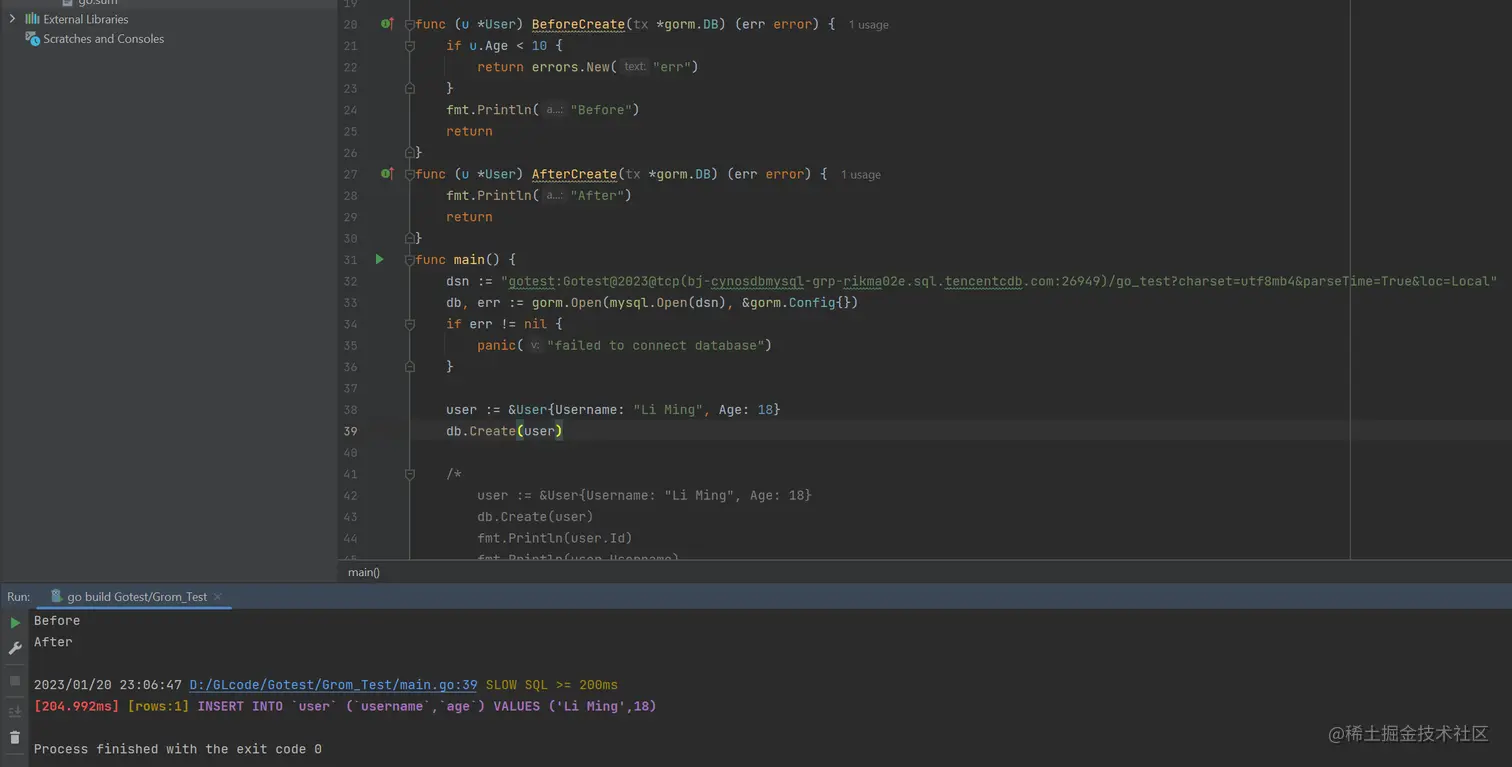Select the External Libraries icon

pos(32,19)
